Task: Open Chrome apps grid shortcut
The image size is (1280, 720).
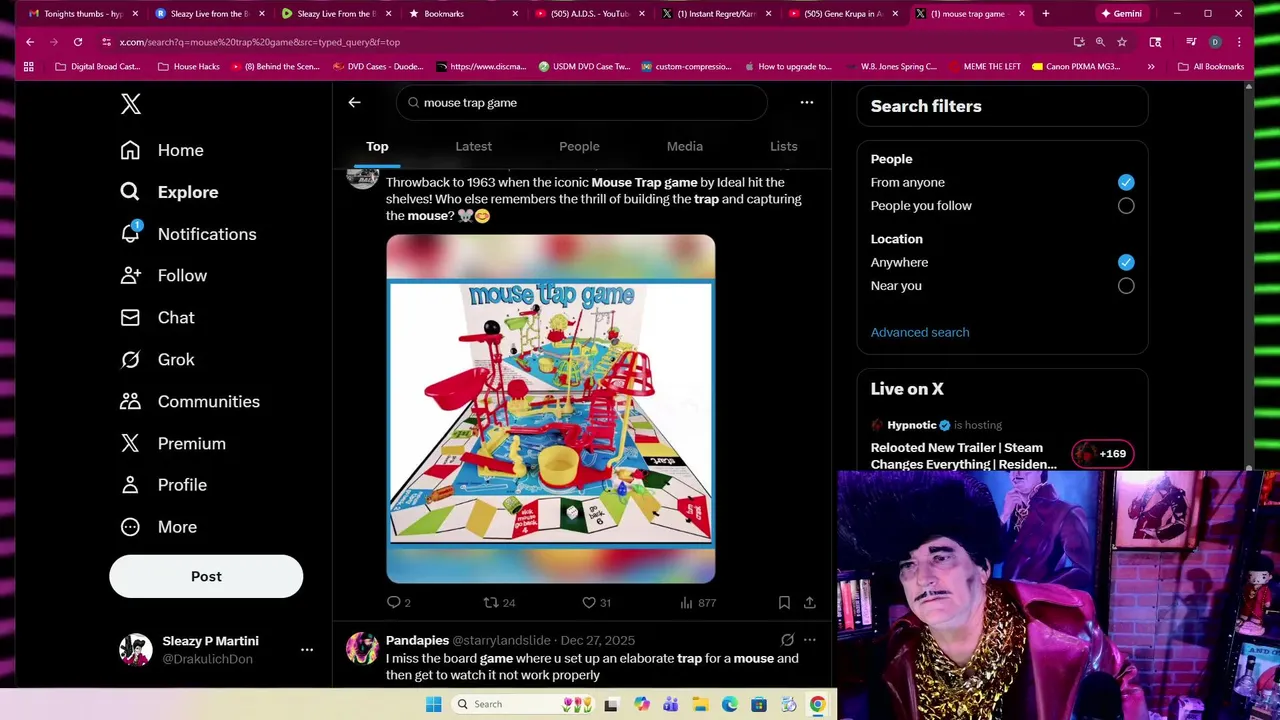Action: [x=29, y=67]
